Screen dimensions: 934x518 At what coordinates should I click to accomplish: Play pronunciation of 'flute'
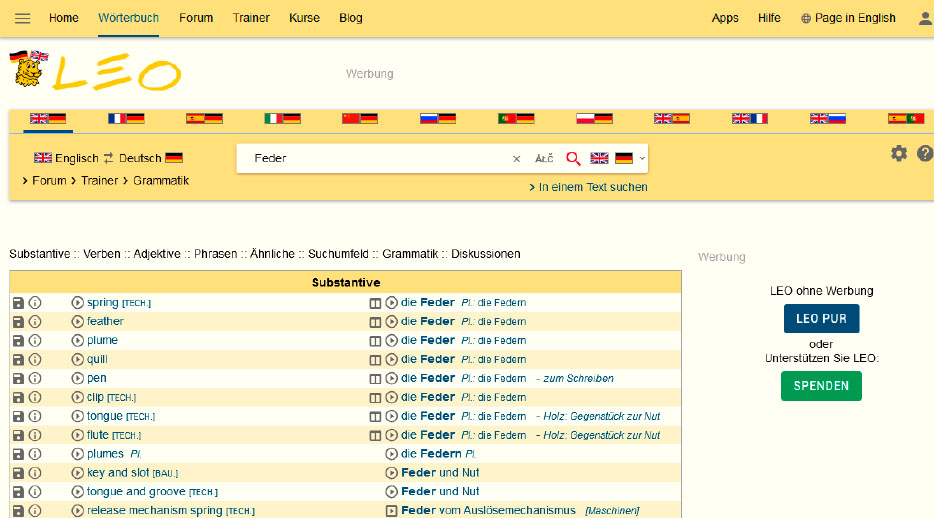tap(77, 435)
